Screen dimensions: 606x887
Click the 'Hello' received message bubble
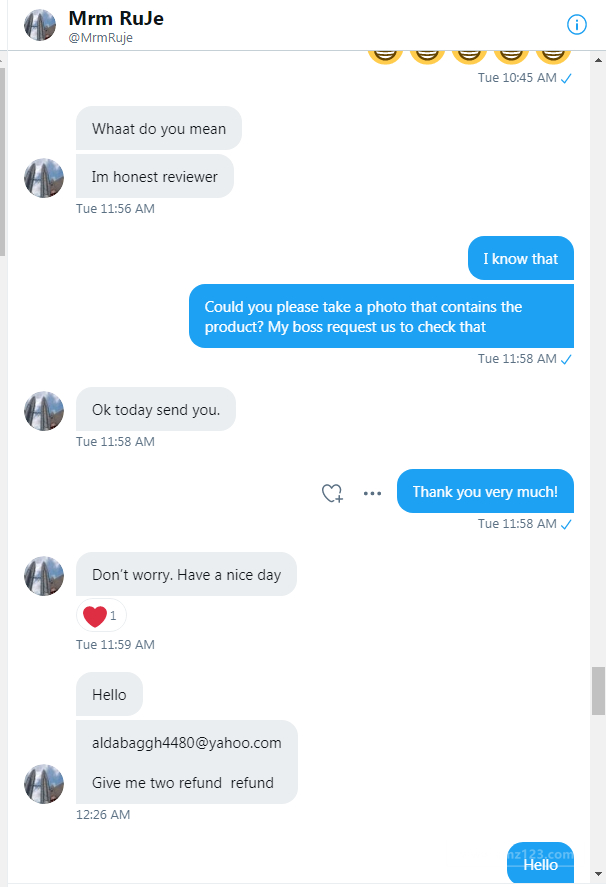point(109,695)
